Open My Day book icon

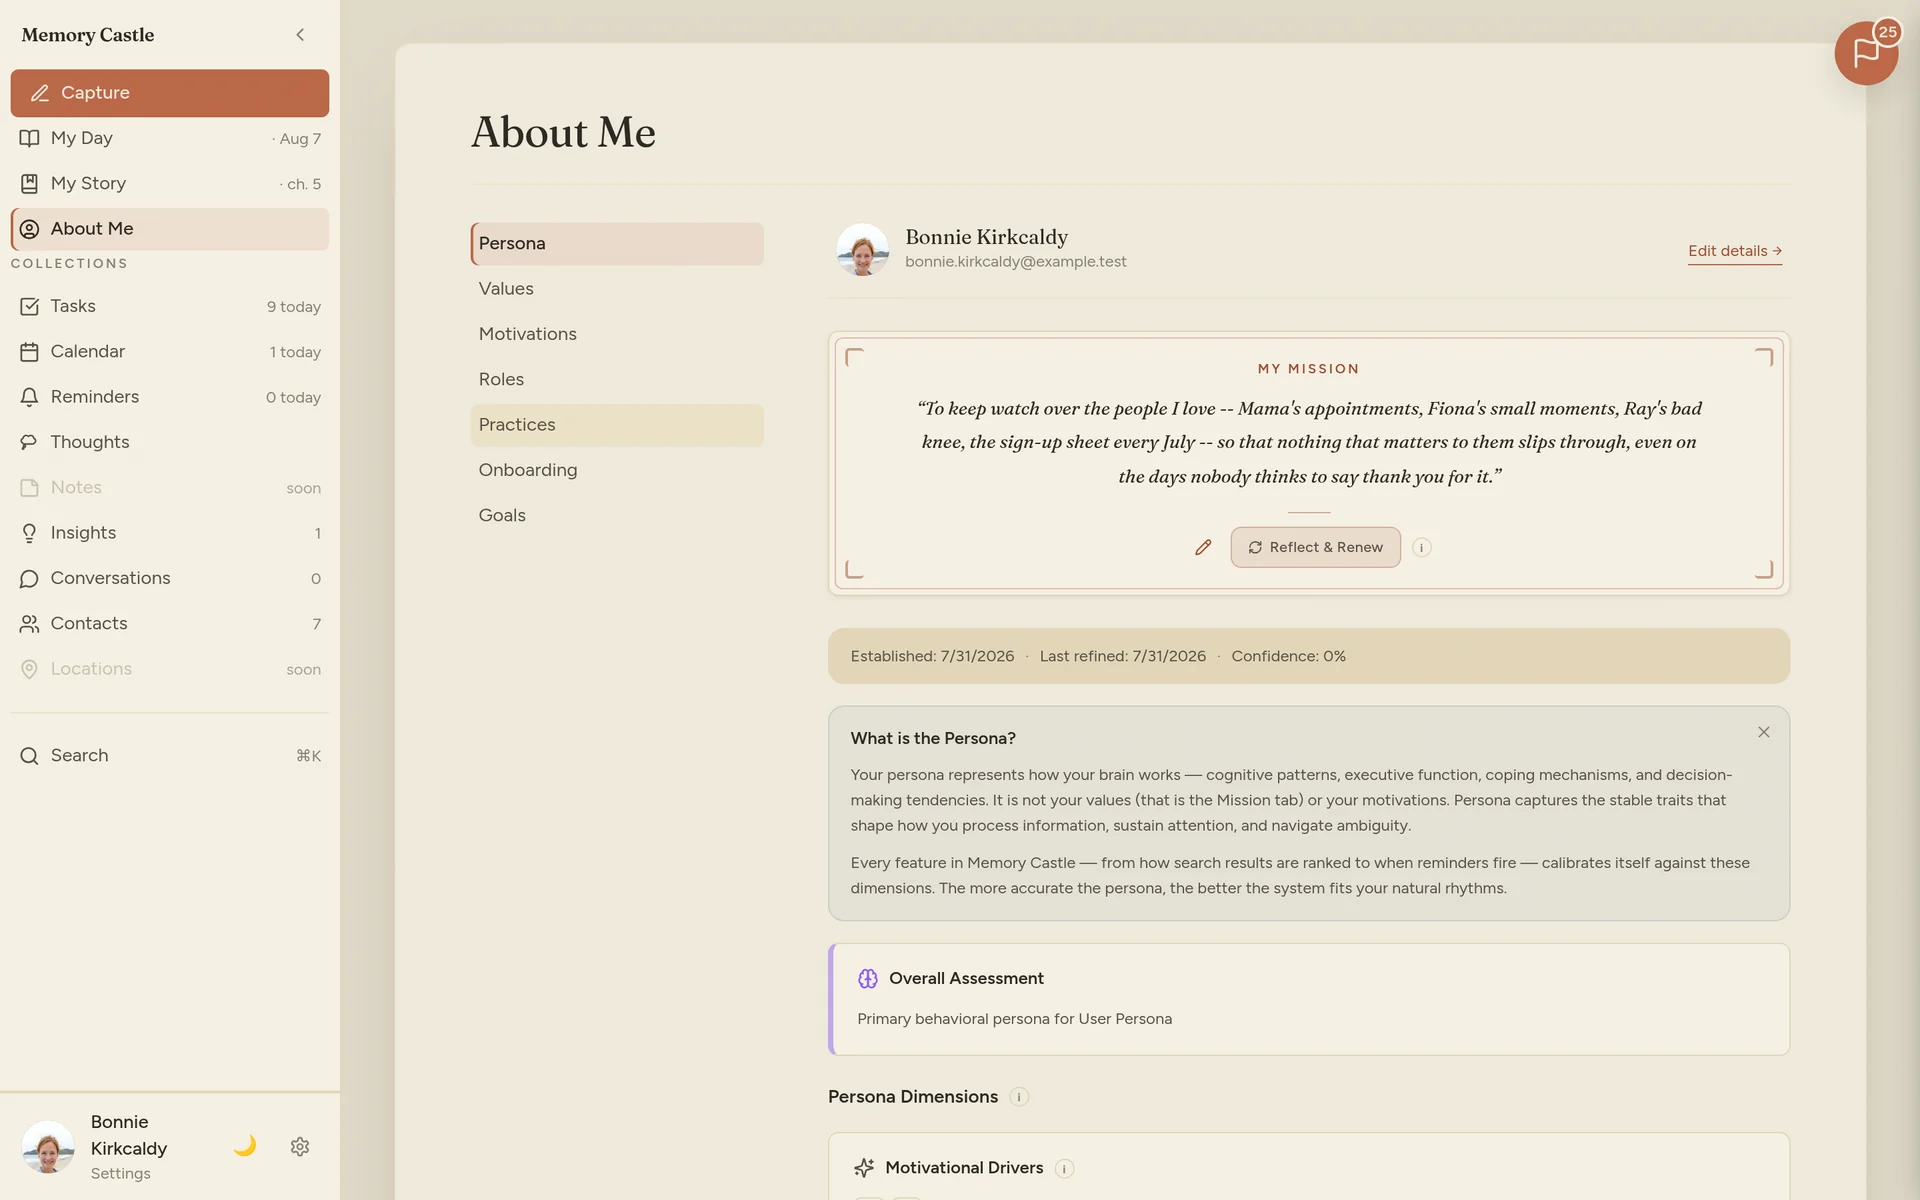29,138
